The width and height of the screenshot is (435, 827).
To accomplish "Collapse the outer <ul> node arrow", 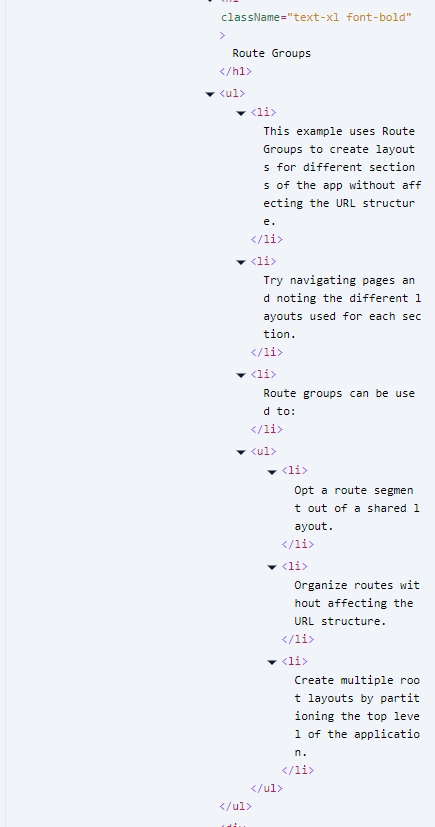I will click(210, 94).
